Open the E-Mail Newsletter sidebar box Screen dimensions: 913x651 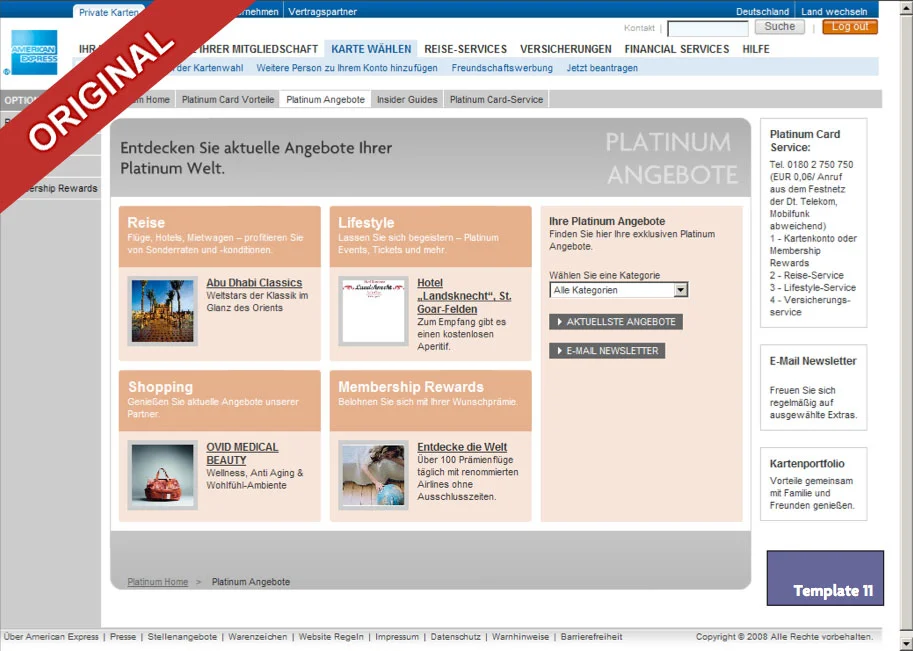(813, 387)
